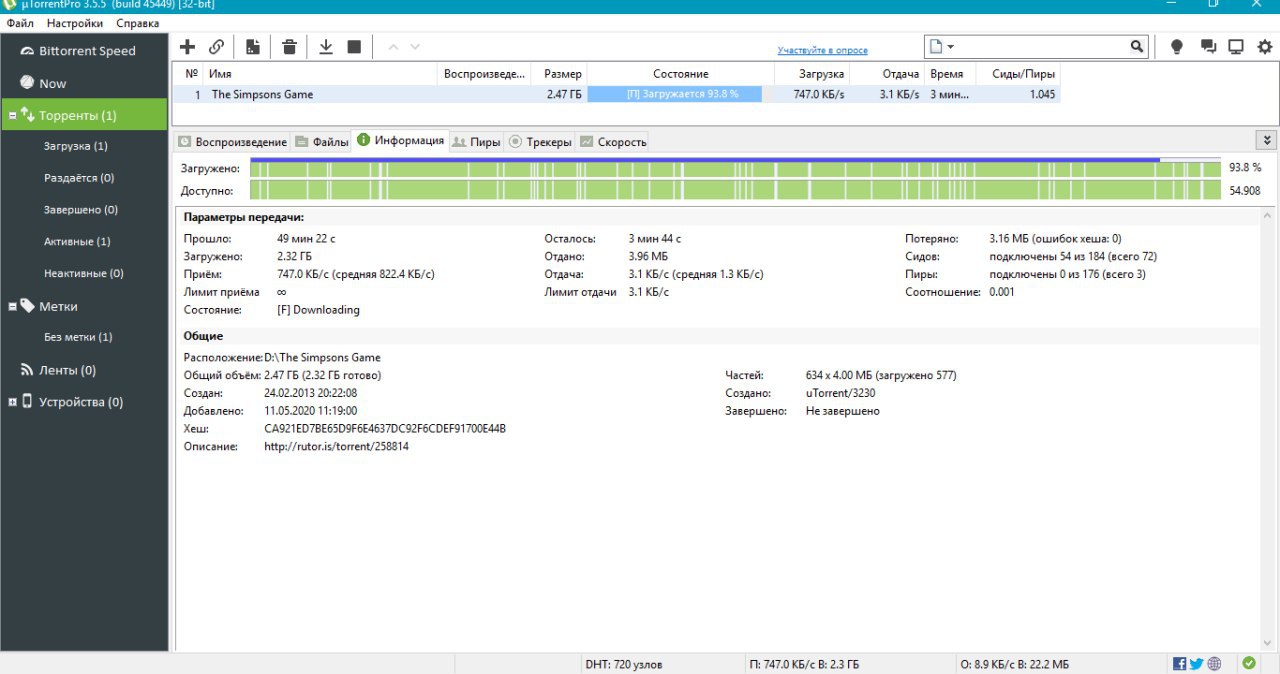Switch to the Информация tab
The height and width of the screenshot is (674, 1280).
401,141
